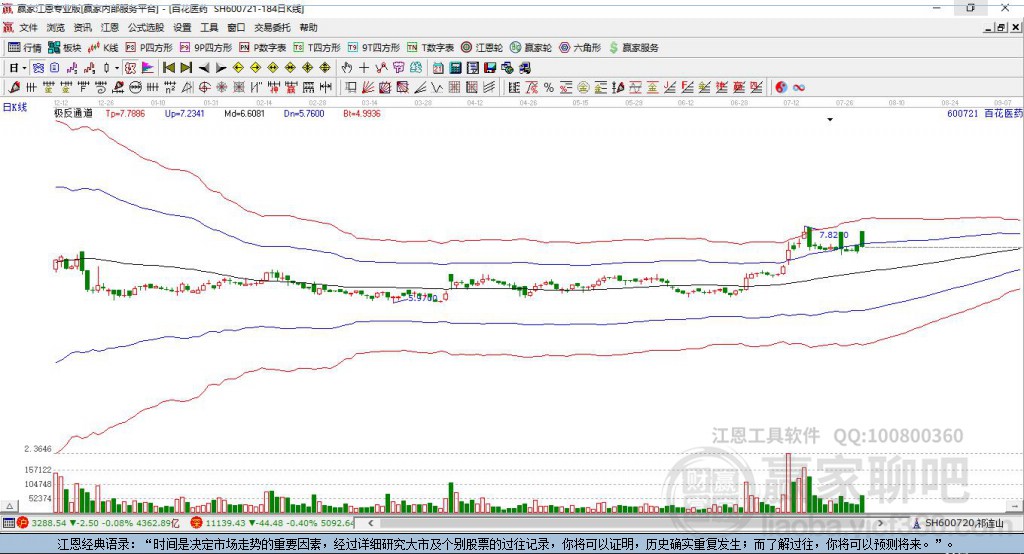1024x554 pixels.
Task: Activate the crosshair cursor tool
Action: [364, 68]
